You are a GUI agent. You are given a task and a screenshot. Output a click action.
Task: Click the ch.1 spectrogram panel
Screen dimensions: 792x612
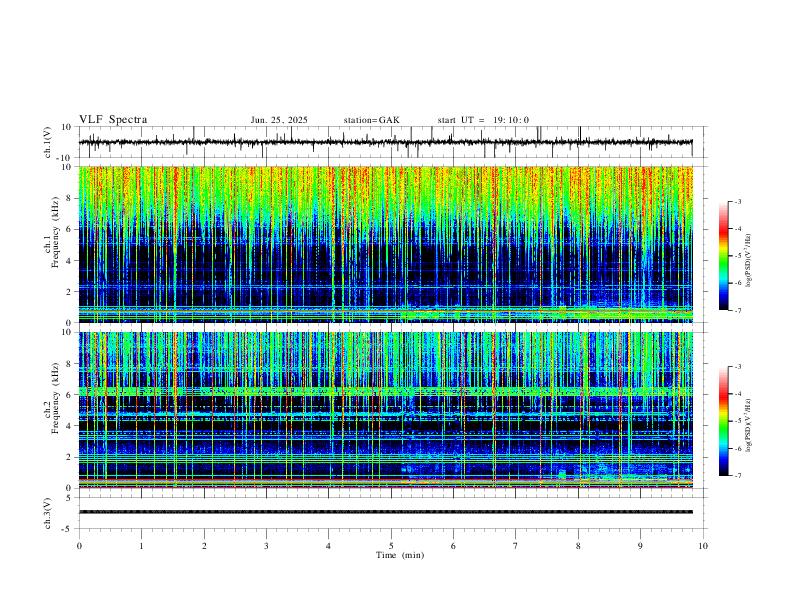click(x=385, y=244)
